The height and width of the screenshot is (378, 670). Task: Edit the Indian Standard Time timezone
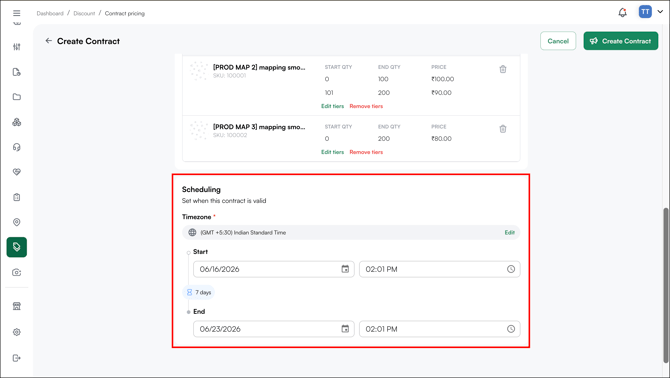pos(509,232)
